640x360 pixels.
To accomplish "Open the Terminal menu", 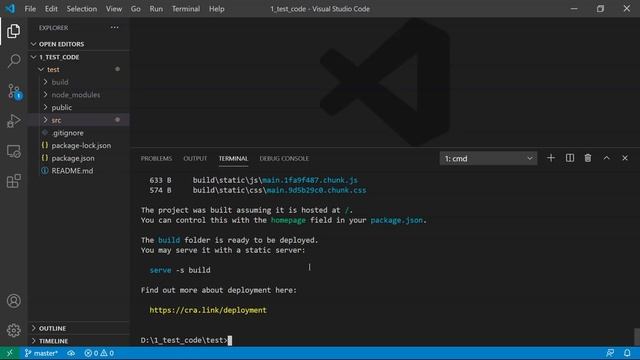I will point(186,9).
